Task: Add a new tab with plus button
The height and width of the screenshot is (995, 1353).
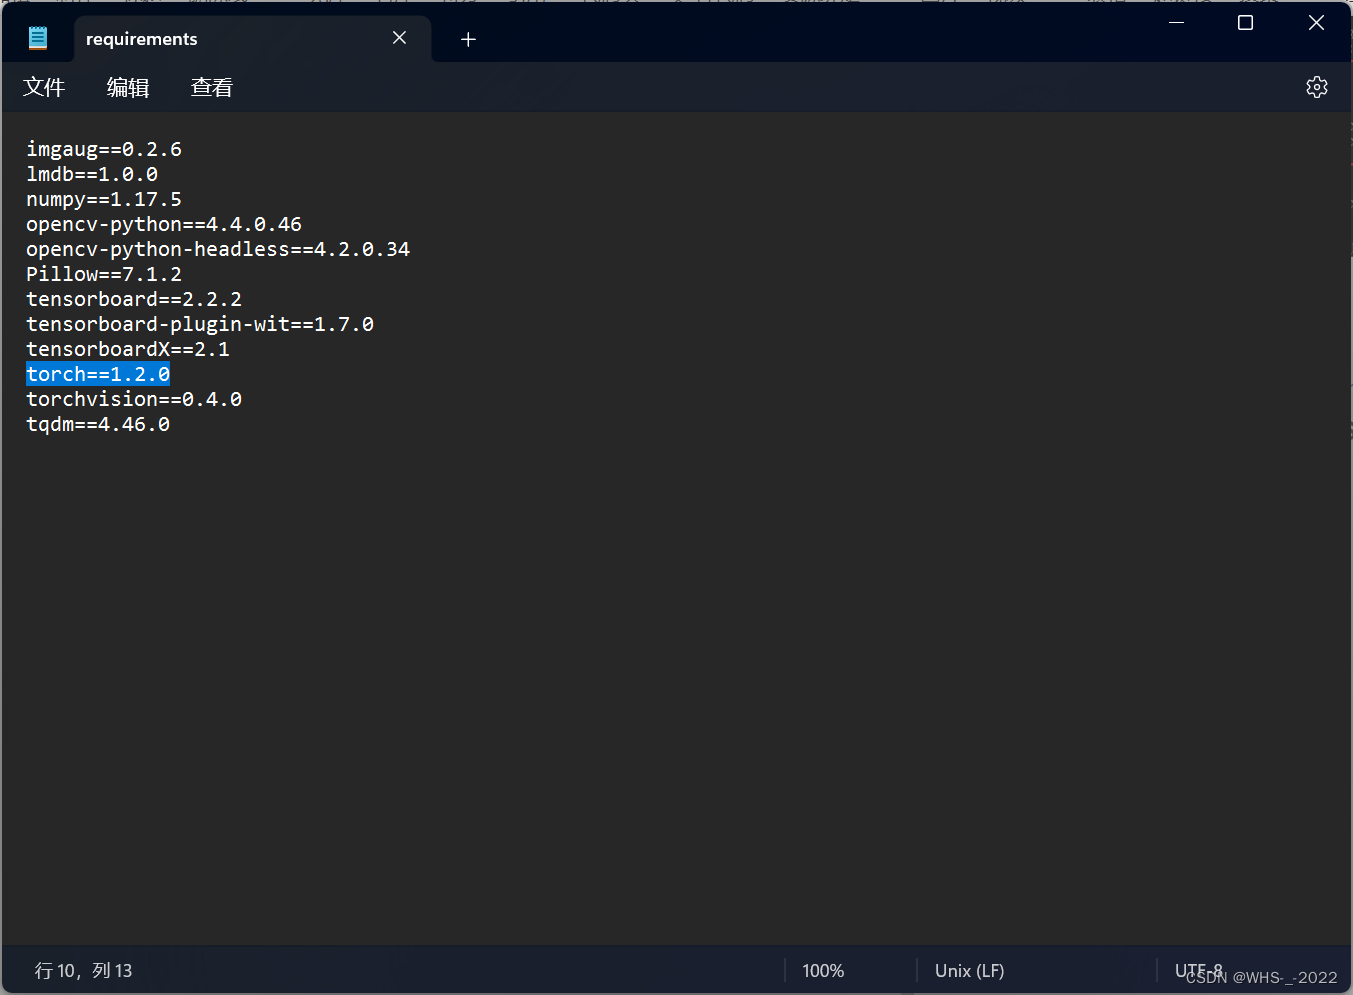Action: 468,39
